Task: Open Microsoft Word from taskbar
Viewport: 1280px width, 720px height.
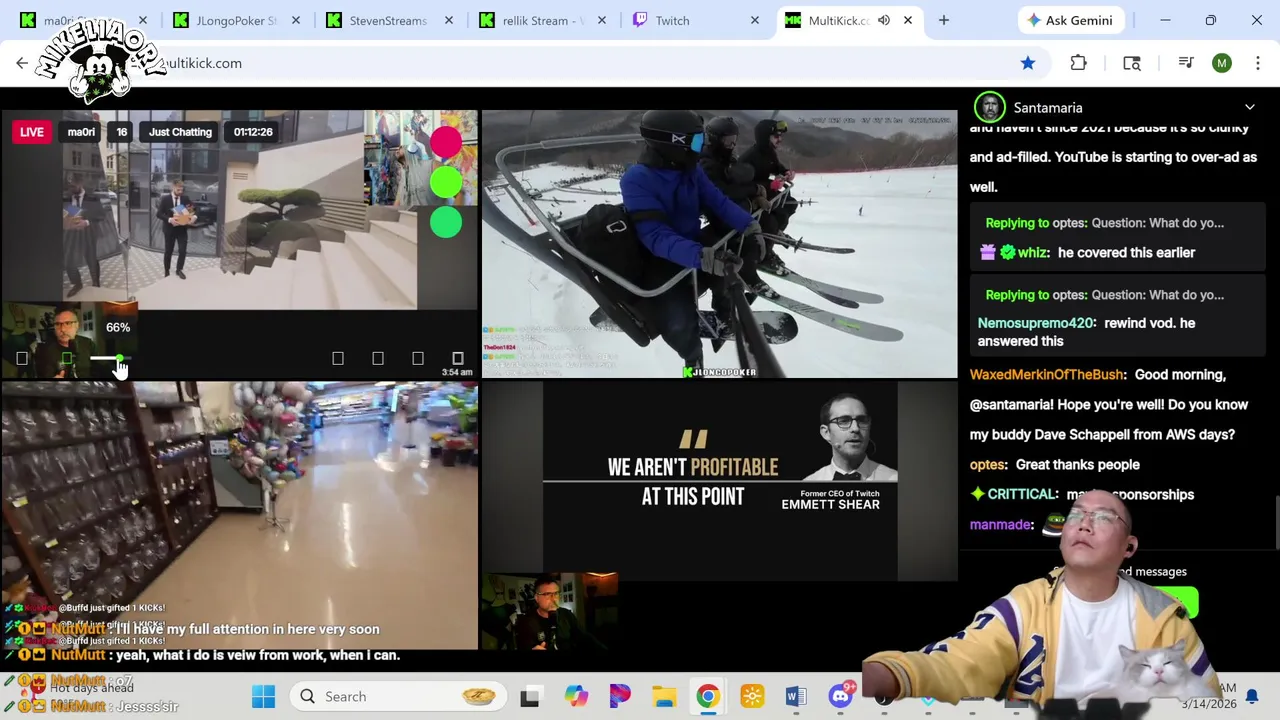Action: click(796, 697)
